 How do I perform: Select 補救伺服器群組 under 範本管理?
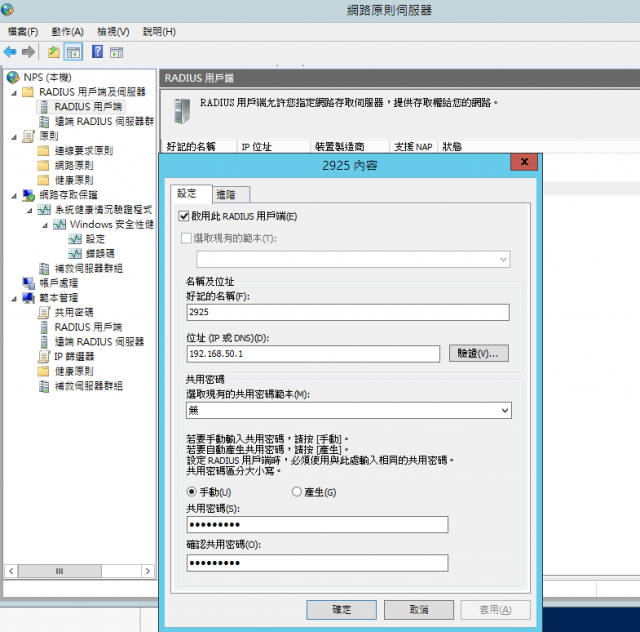pos(89,386)
